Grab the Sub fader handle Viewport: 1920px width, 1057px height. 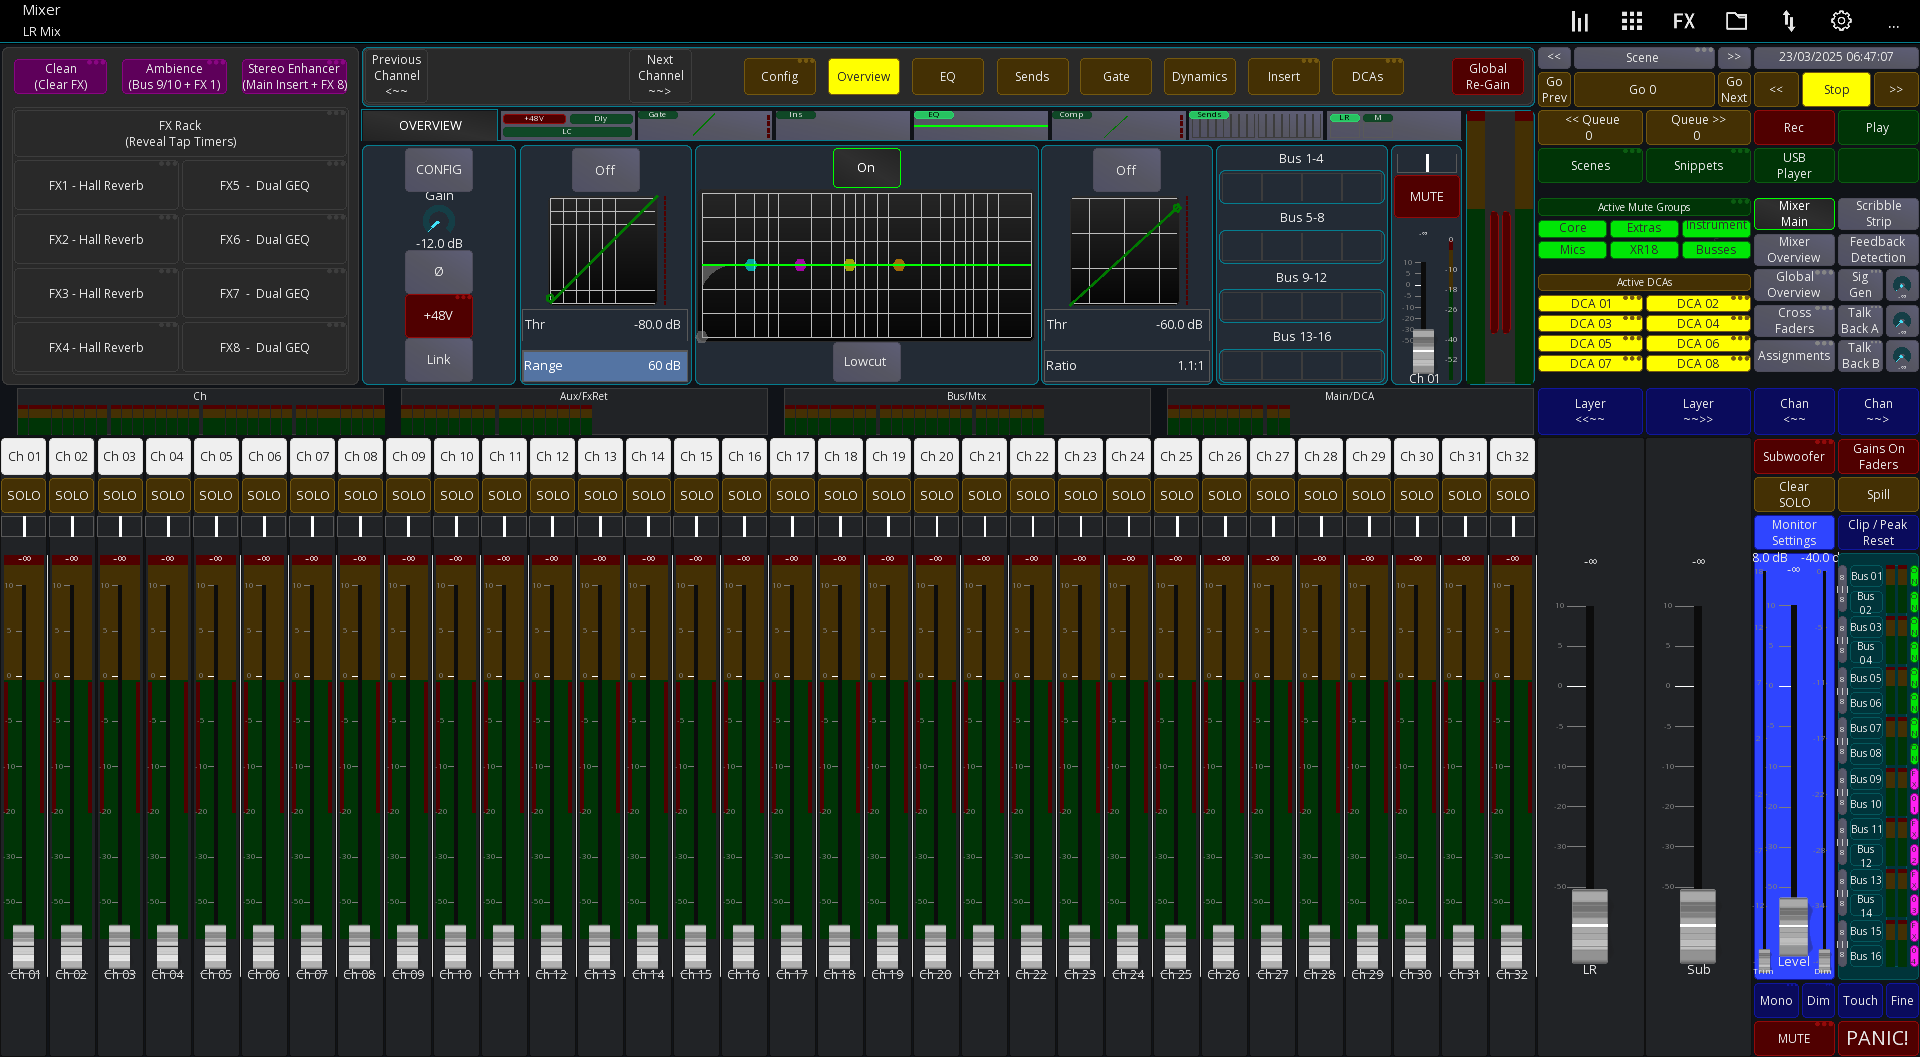click(1698, 925)
